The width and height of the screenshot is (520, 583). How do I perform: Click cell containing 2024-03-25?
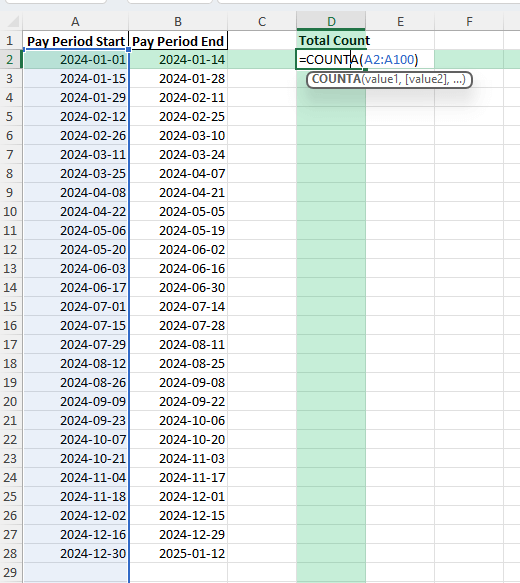pos(75,173)
